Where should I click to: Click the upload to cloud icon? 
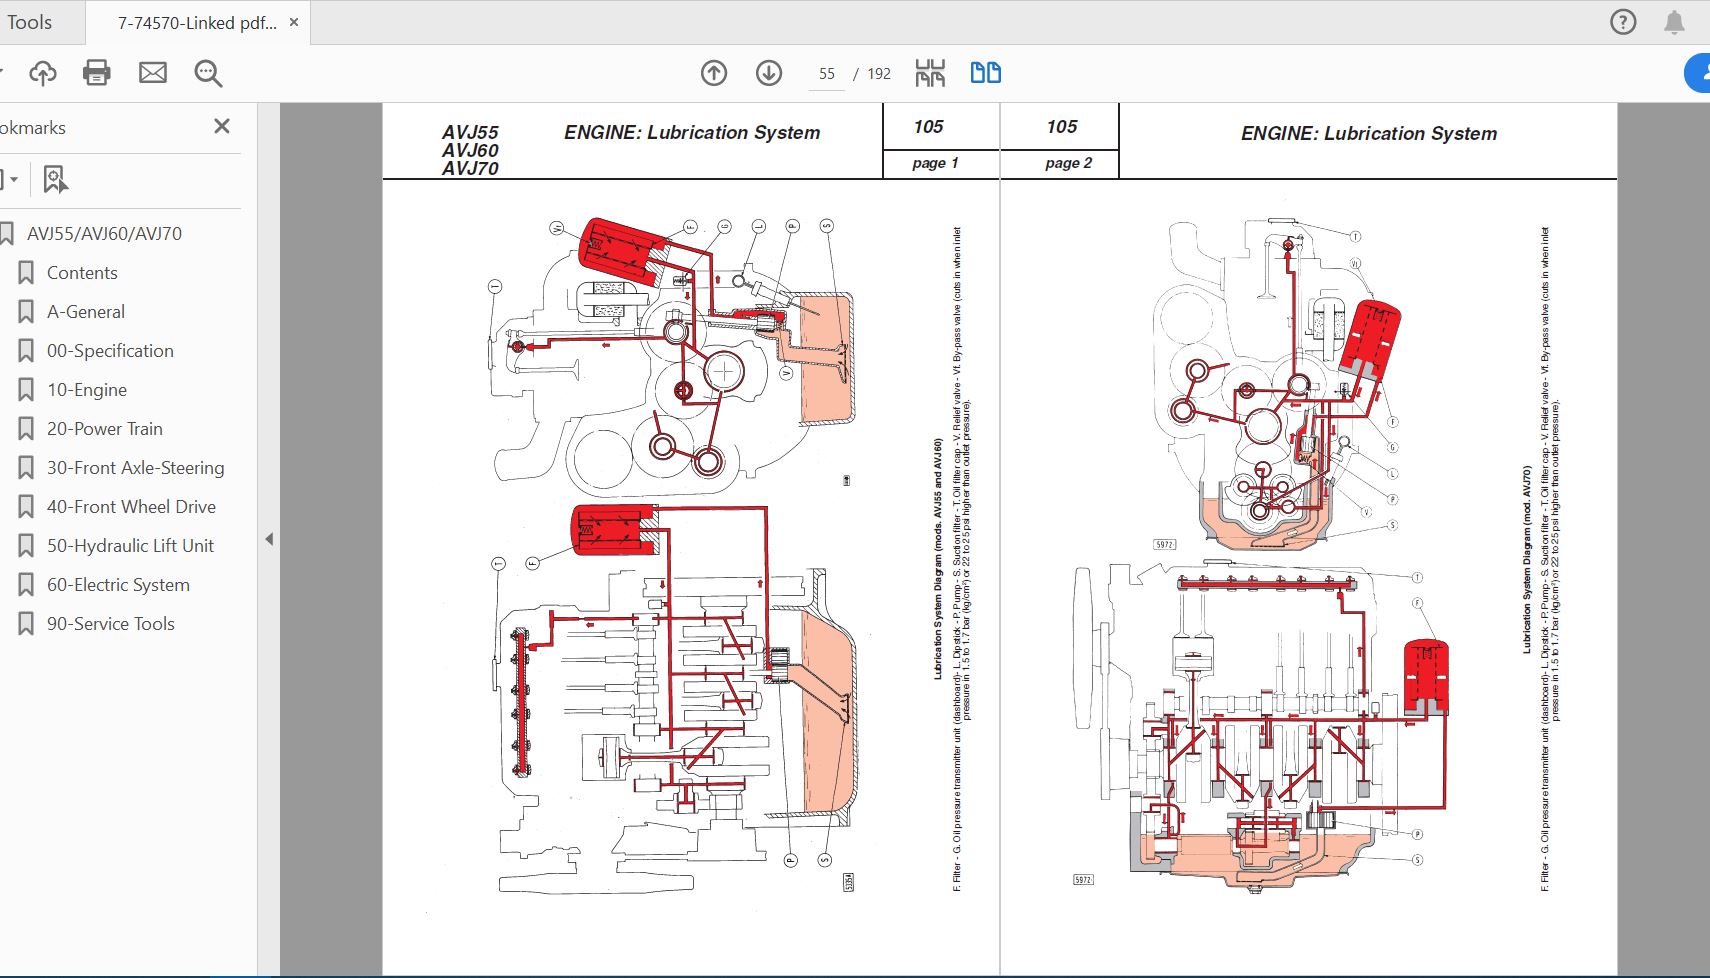click(x=42, y=72)
